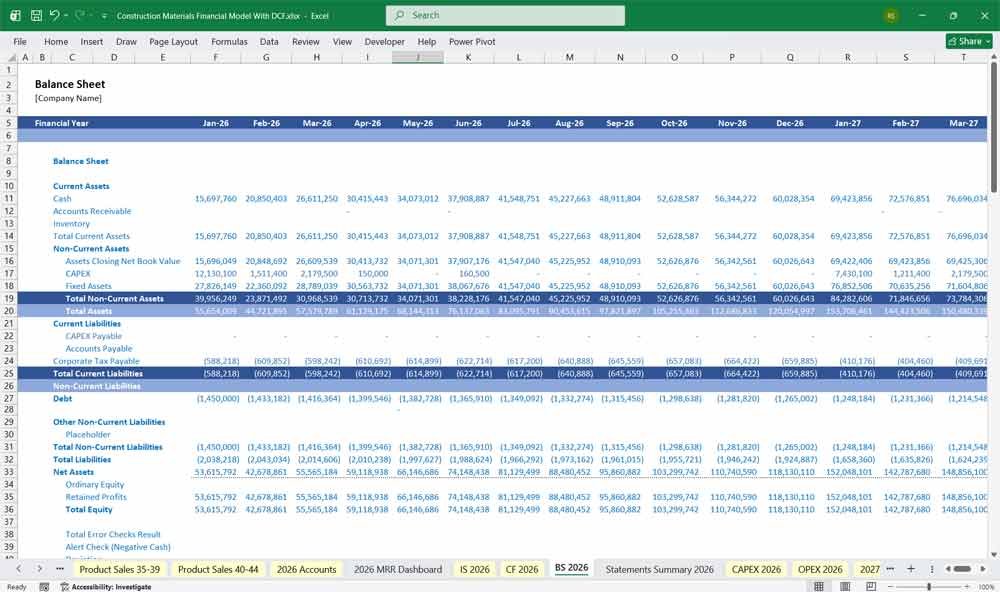Click the Excel app icon in title bar
Screen dimensions: 1000x592
click(x=15, y=15)
